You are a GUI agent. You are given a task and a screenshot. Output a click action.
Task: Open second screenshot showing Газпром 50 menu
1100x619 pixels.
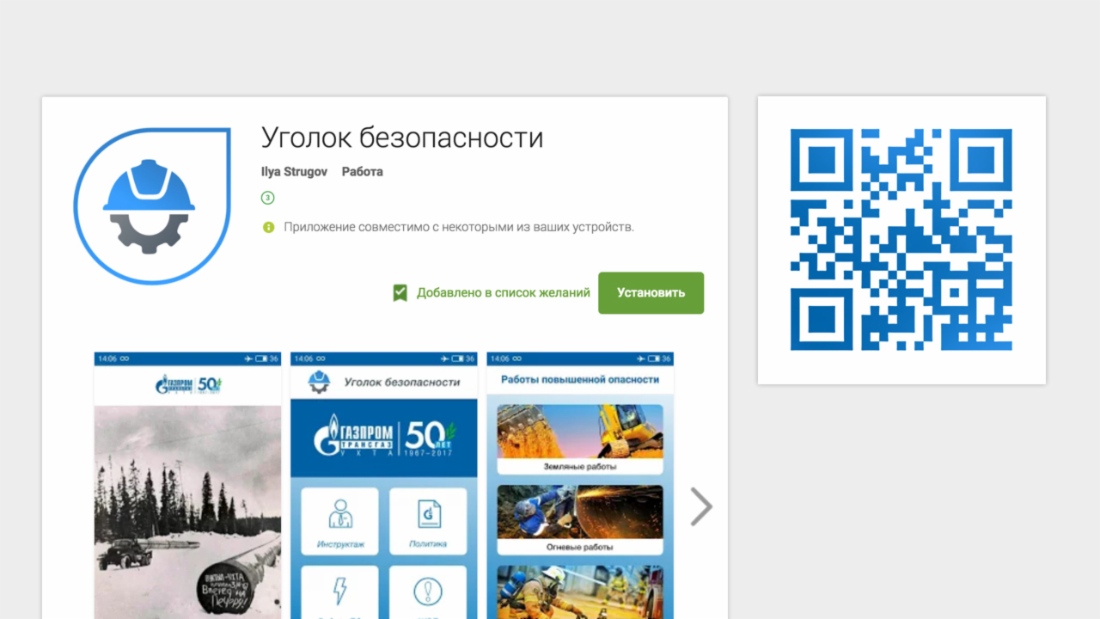point(384,486)
